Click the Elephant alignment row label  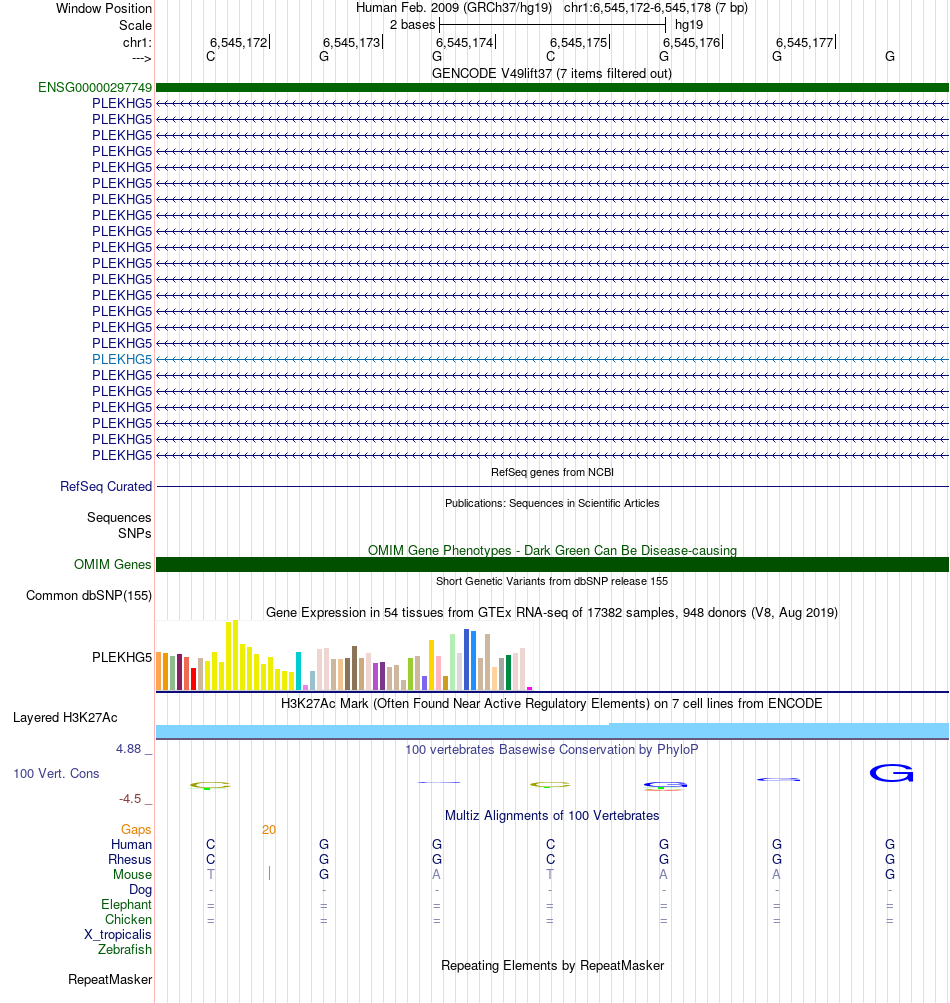click(x=126, y=904)
